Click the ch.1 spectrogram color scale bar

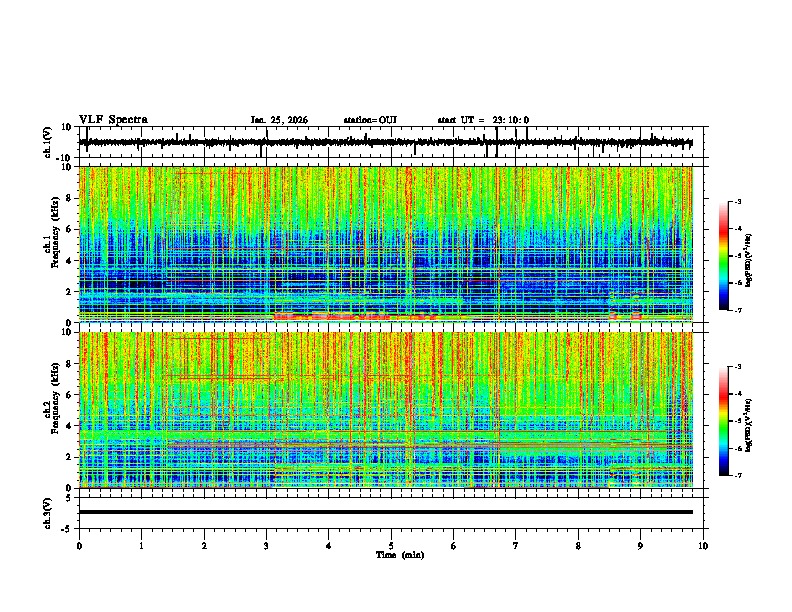tap(724, 256)
